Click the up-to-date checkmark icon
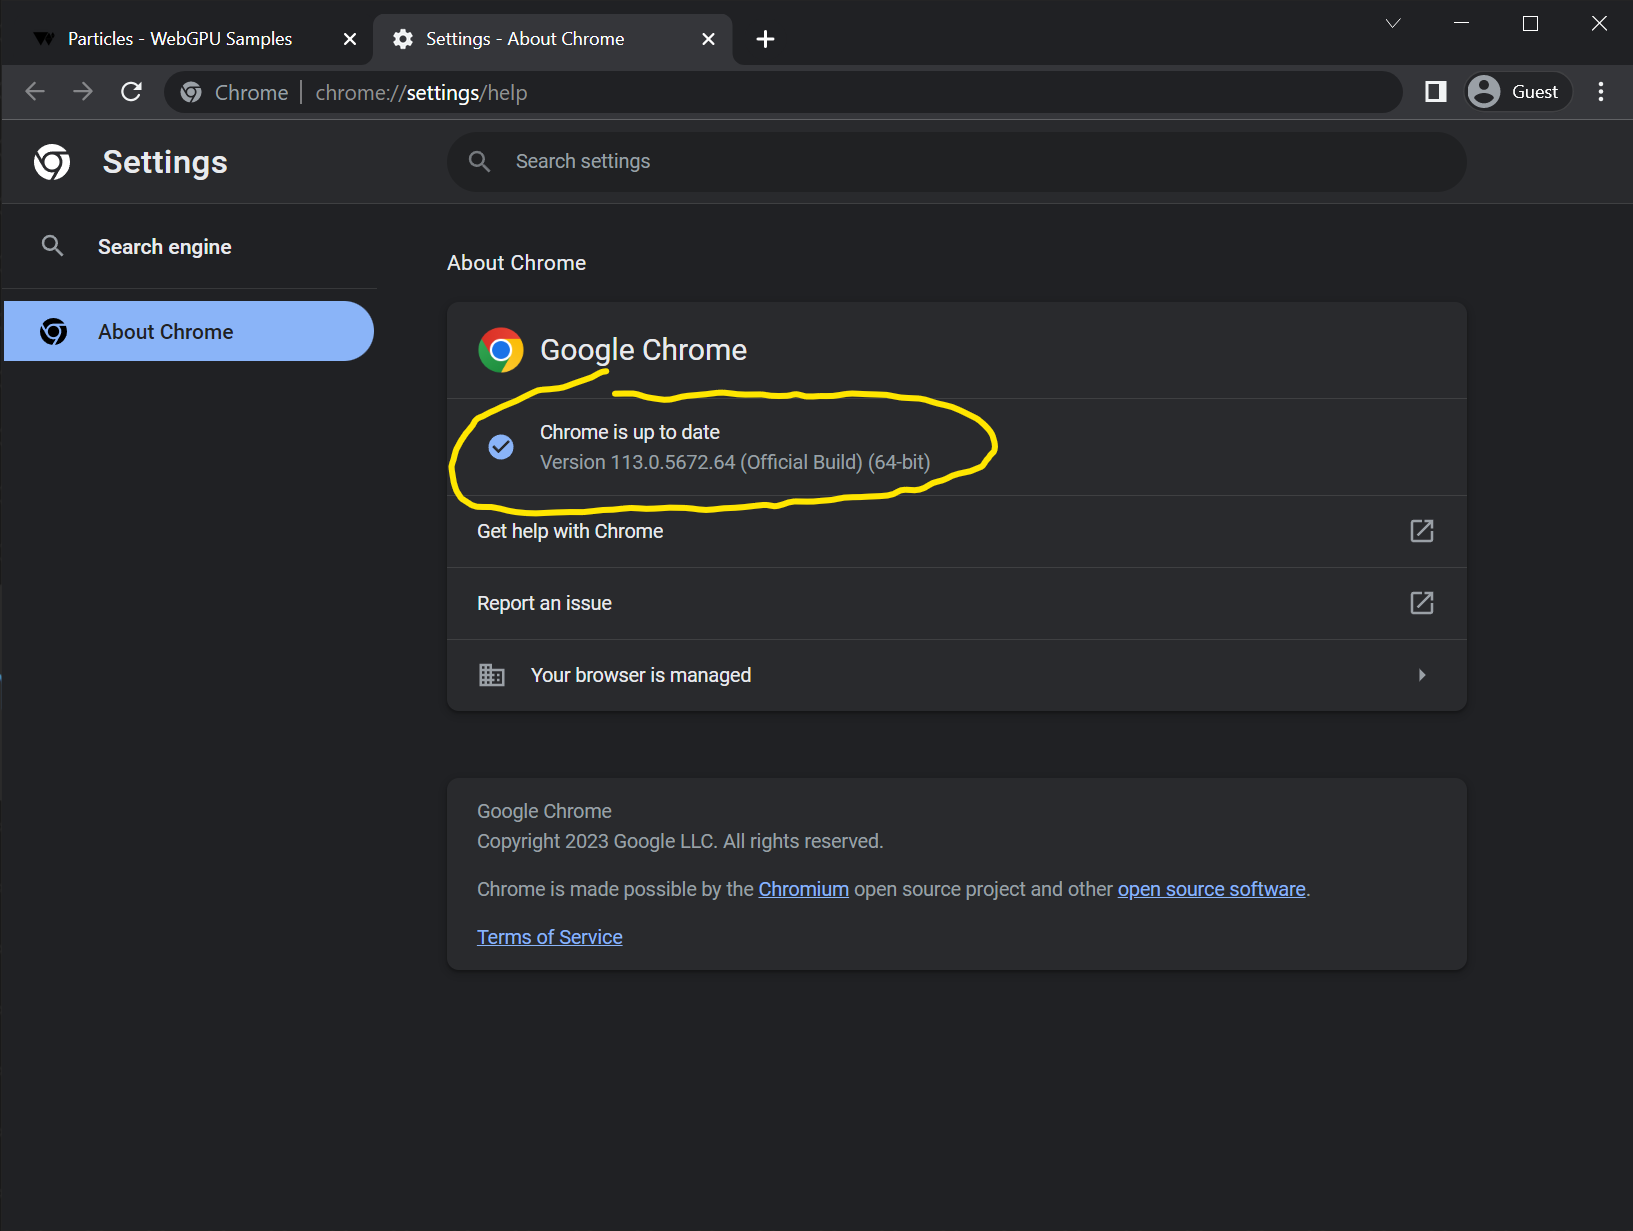1633x1231 pixels. tap(501, 447)
